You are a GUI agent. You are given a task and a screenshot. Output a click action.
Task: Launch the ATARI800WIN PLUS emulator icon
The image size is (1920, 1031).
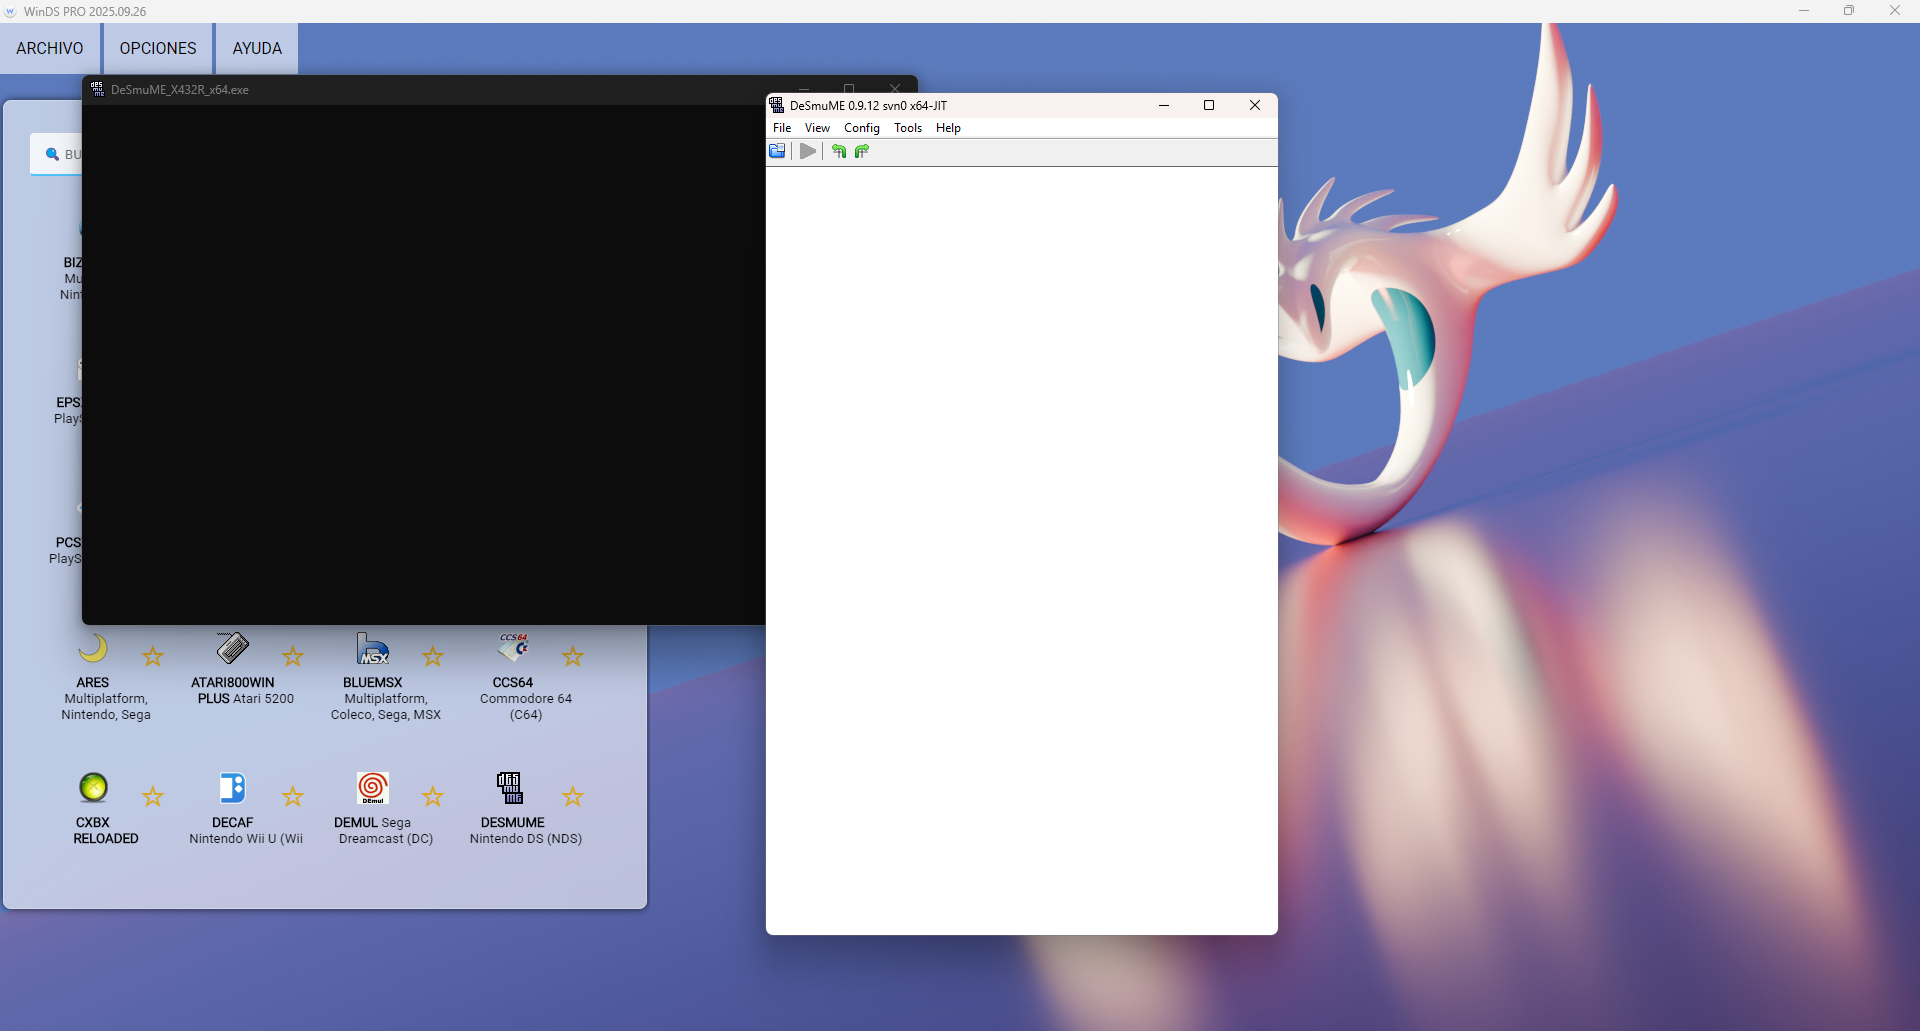click(233, 649)
